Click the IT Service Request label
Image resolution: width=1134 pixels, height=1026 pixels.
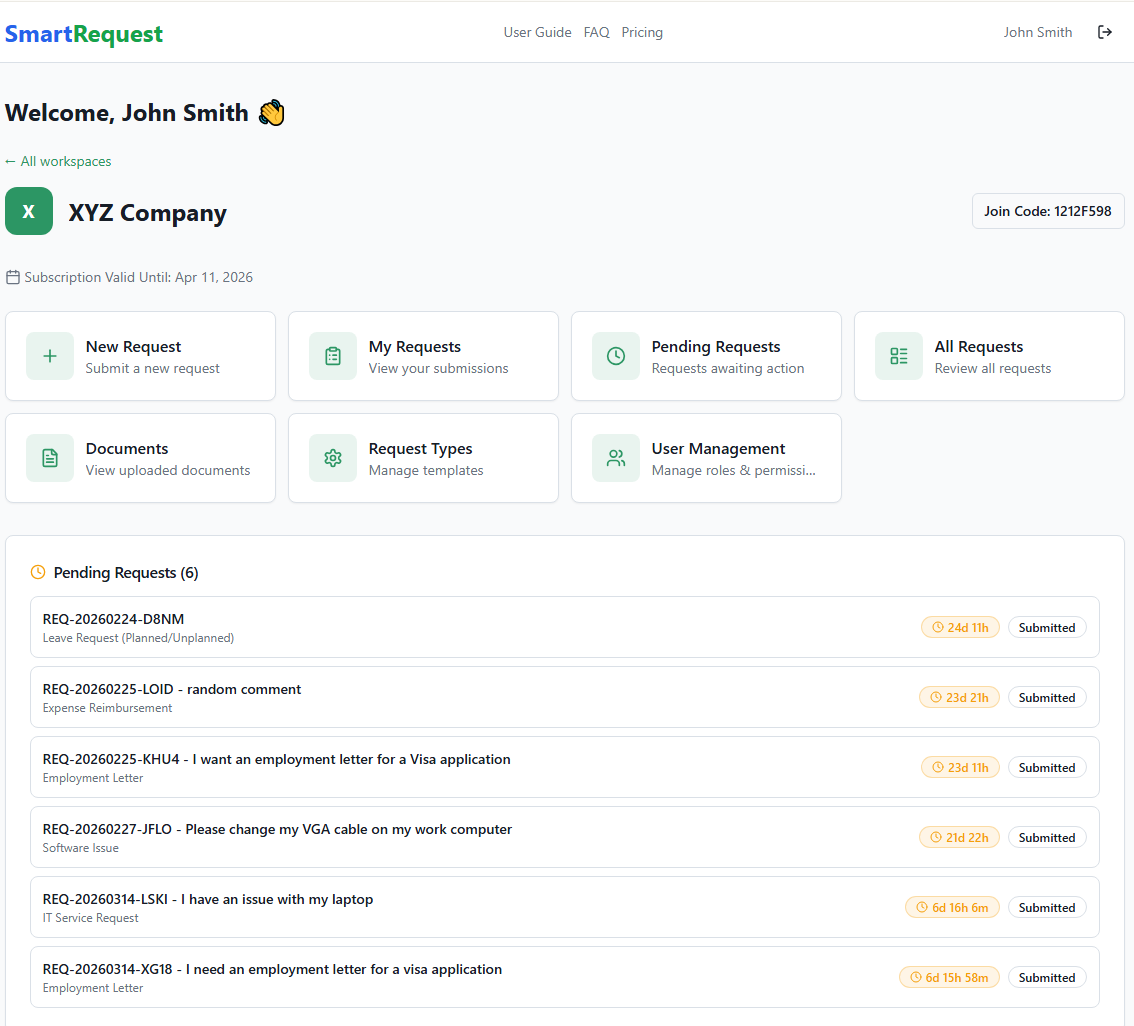90,918
